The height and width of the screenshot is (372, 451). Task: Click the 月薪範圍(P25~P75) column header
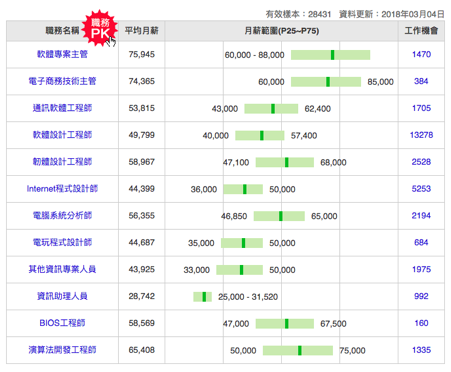(x=282, y=31)
